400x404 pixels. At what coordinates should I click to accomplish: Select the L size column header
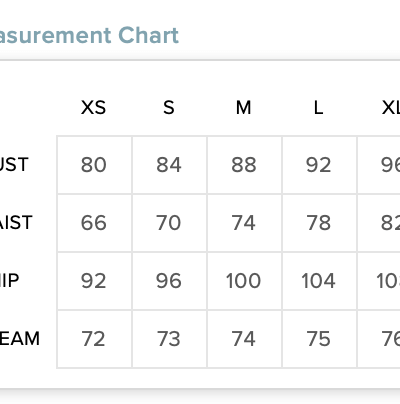(x=319, y=108)
